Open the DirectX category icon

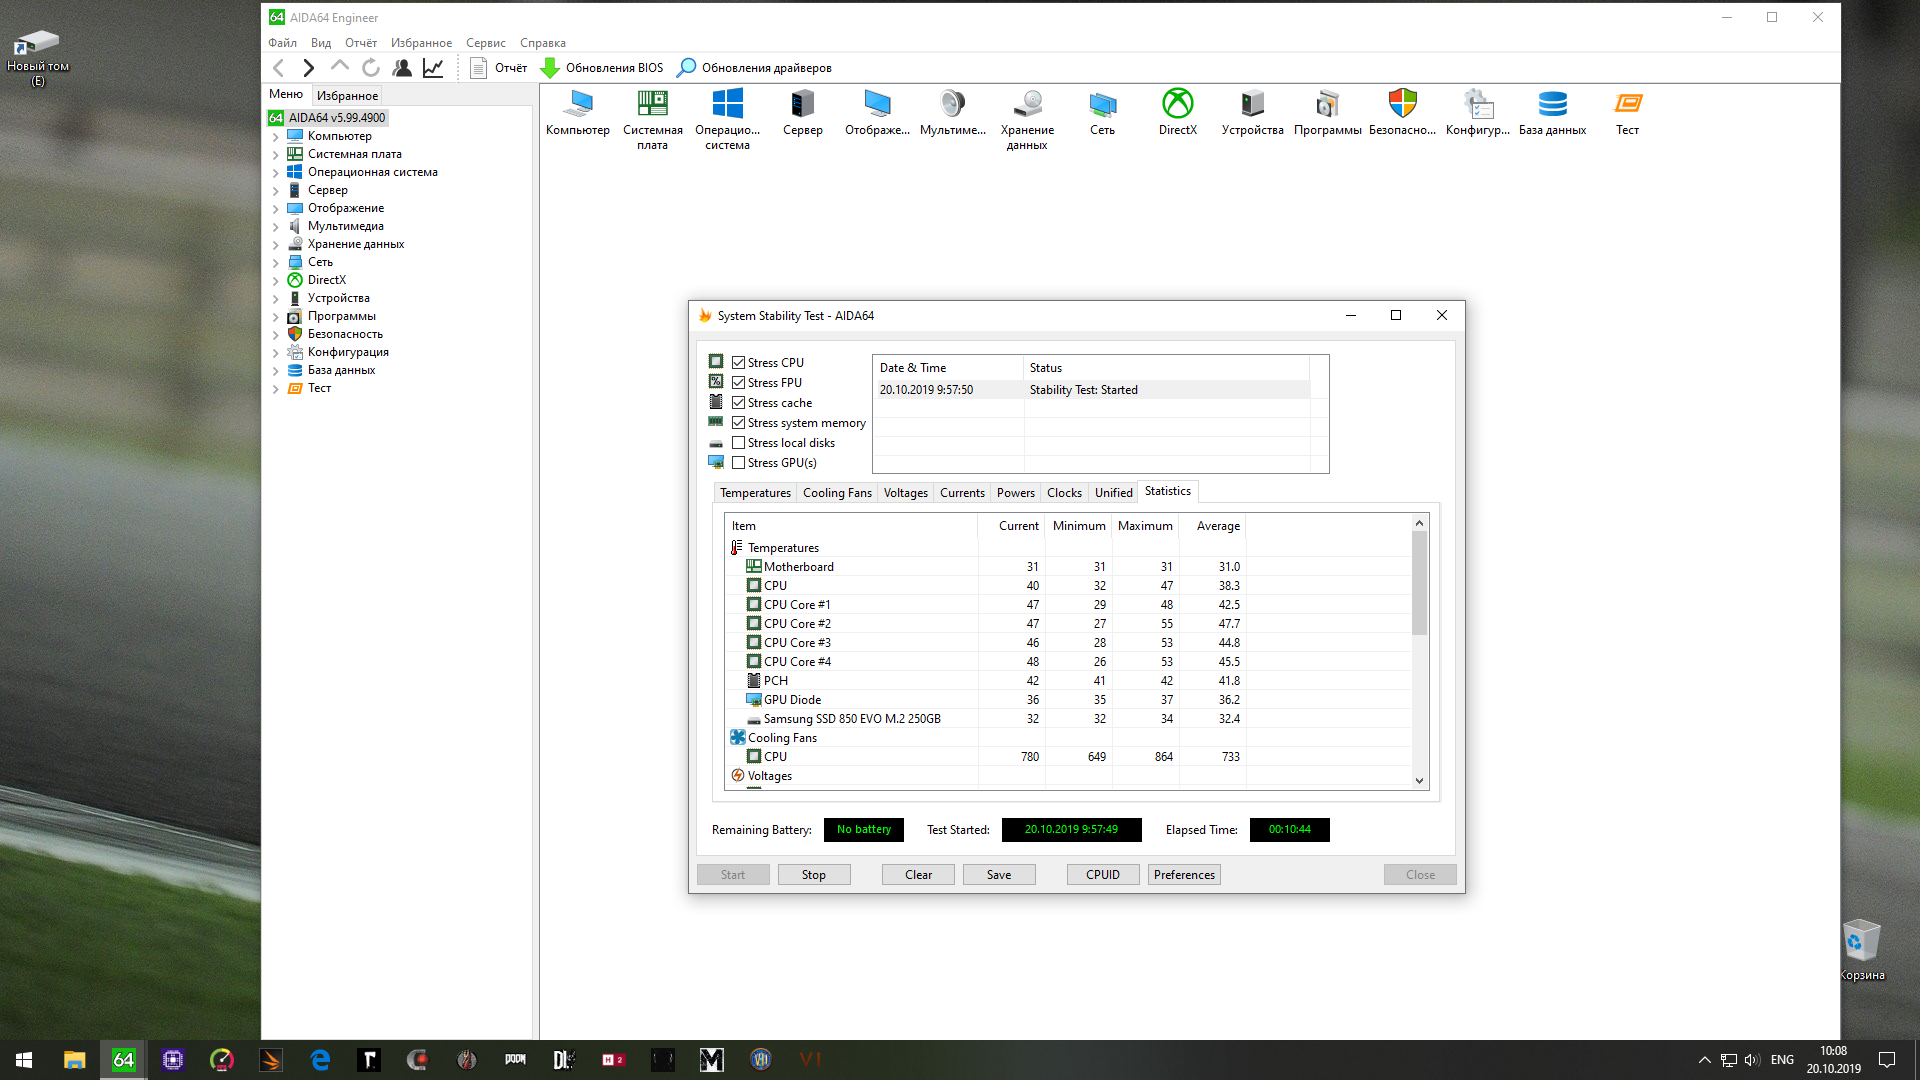[1177, 105]
